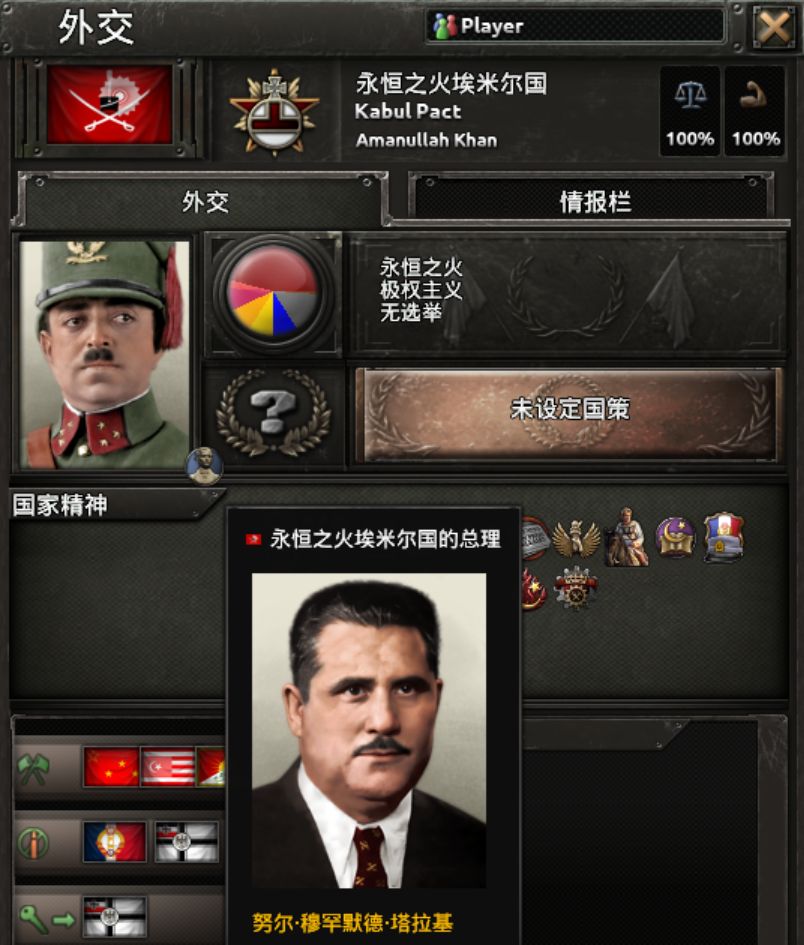Select the Chinese red flag
Image resolution: width=804 pixels, height=945 pixels.
click(111, 767)
